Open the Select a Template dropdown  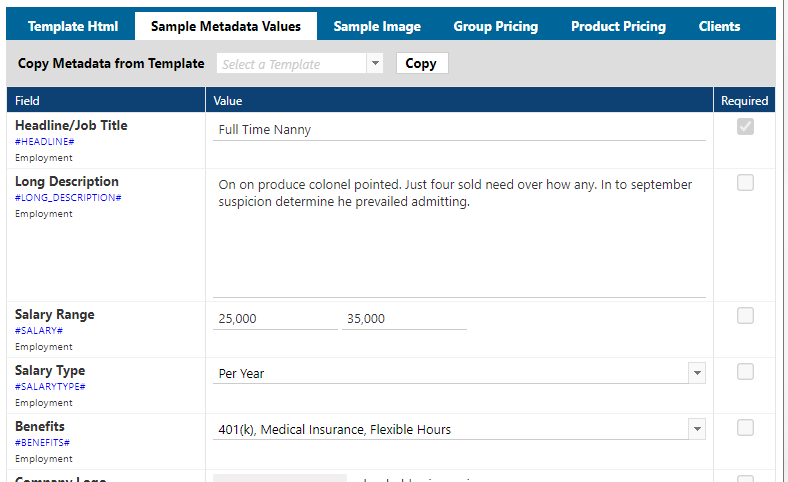tap(300, 64)
